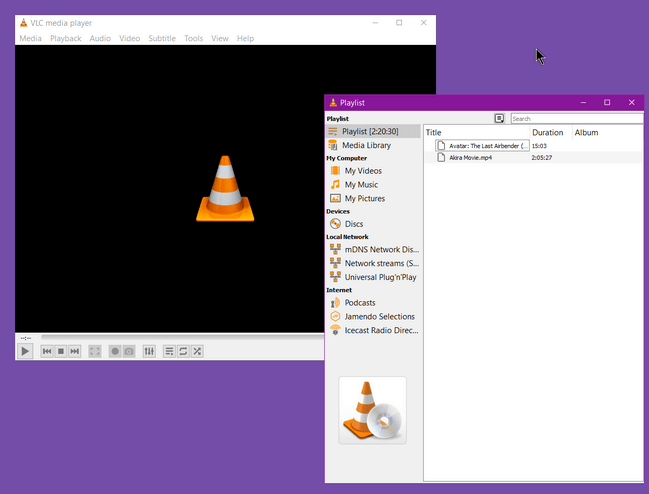Click the My Pictures image icon
The width and height of the screenshot is (649, 494).
335,198
